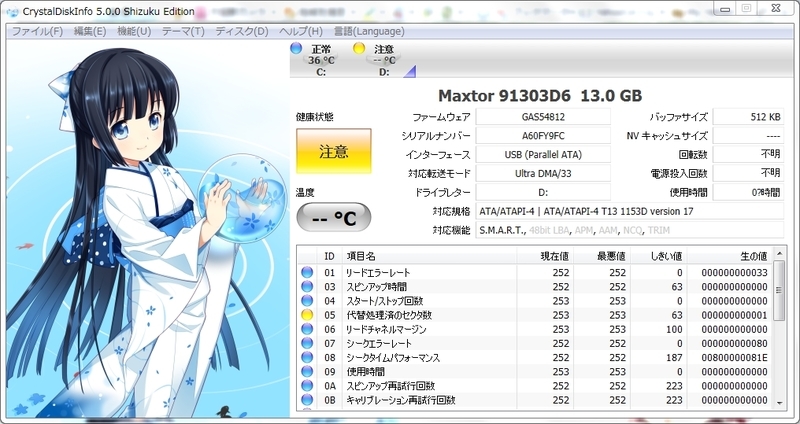This screenshot has height=424, width=800.
Task: Select the シークエラーレート row text
Action: pyautogui.click(x=379, y=343)
